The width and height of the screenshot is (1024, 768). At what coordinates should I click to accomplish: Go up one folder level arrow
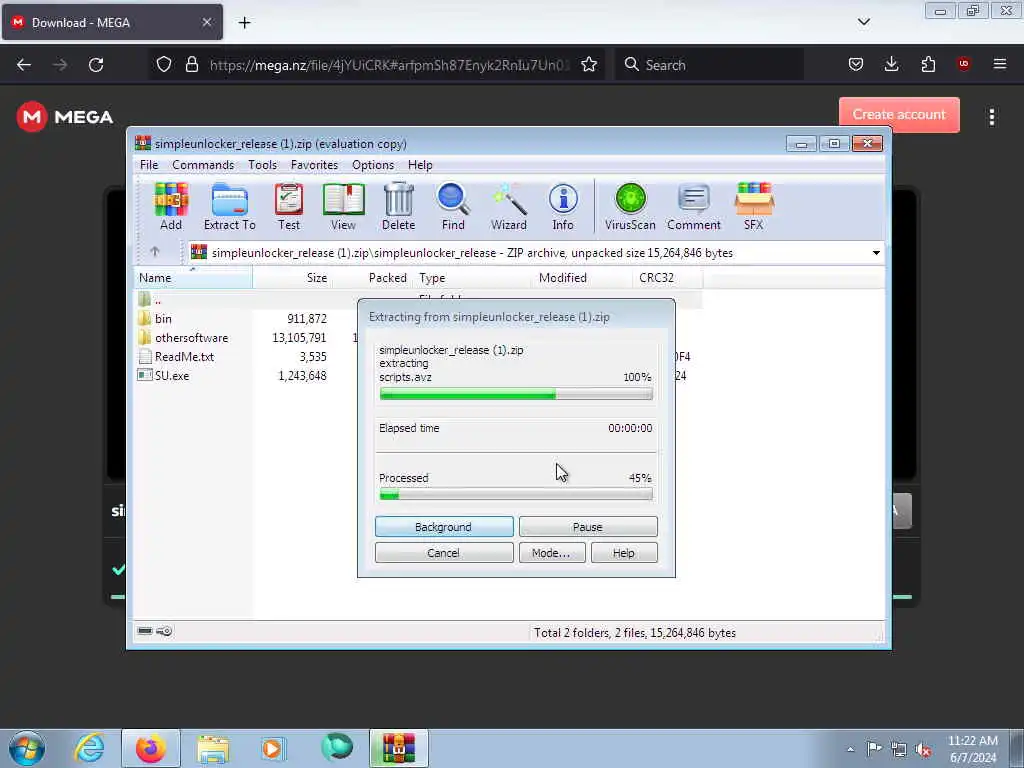155,251
